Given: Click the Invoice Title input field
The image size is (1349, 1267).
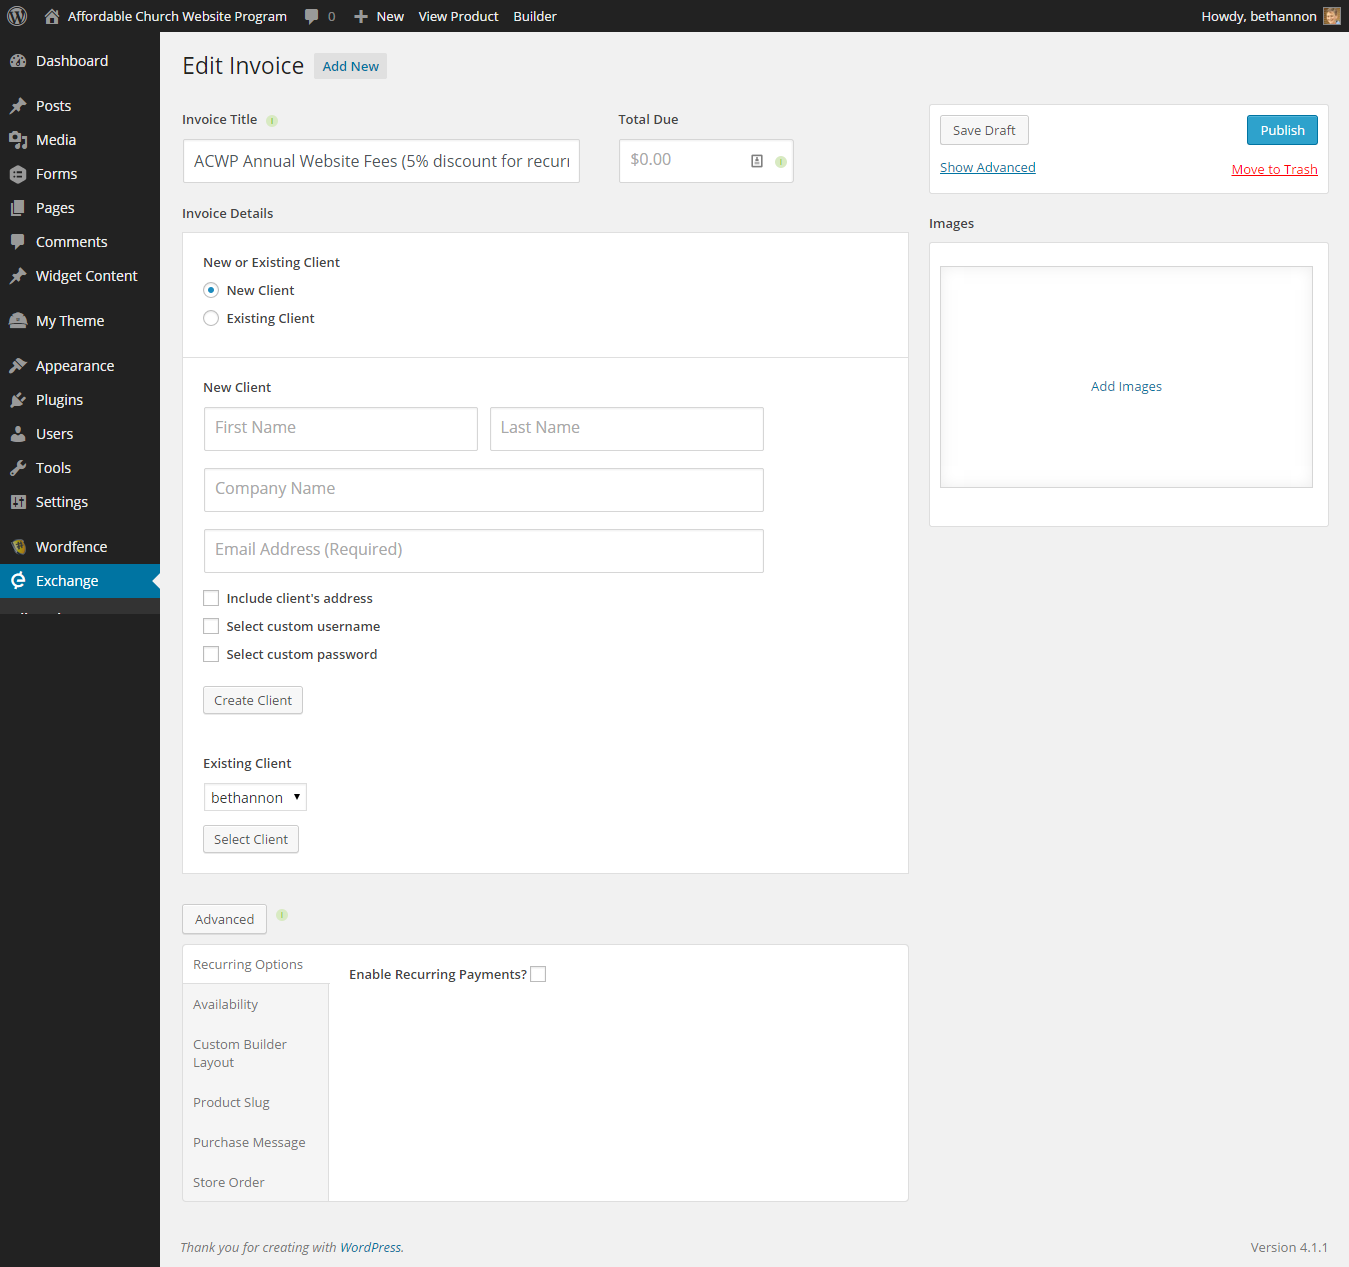Looking at the screenshot, I should (381, 161).
